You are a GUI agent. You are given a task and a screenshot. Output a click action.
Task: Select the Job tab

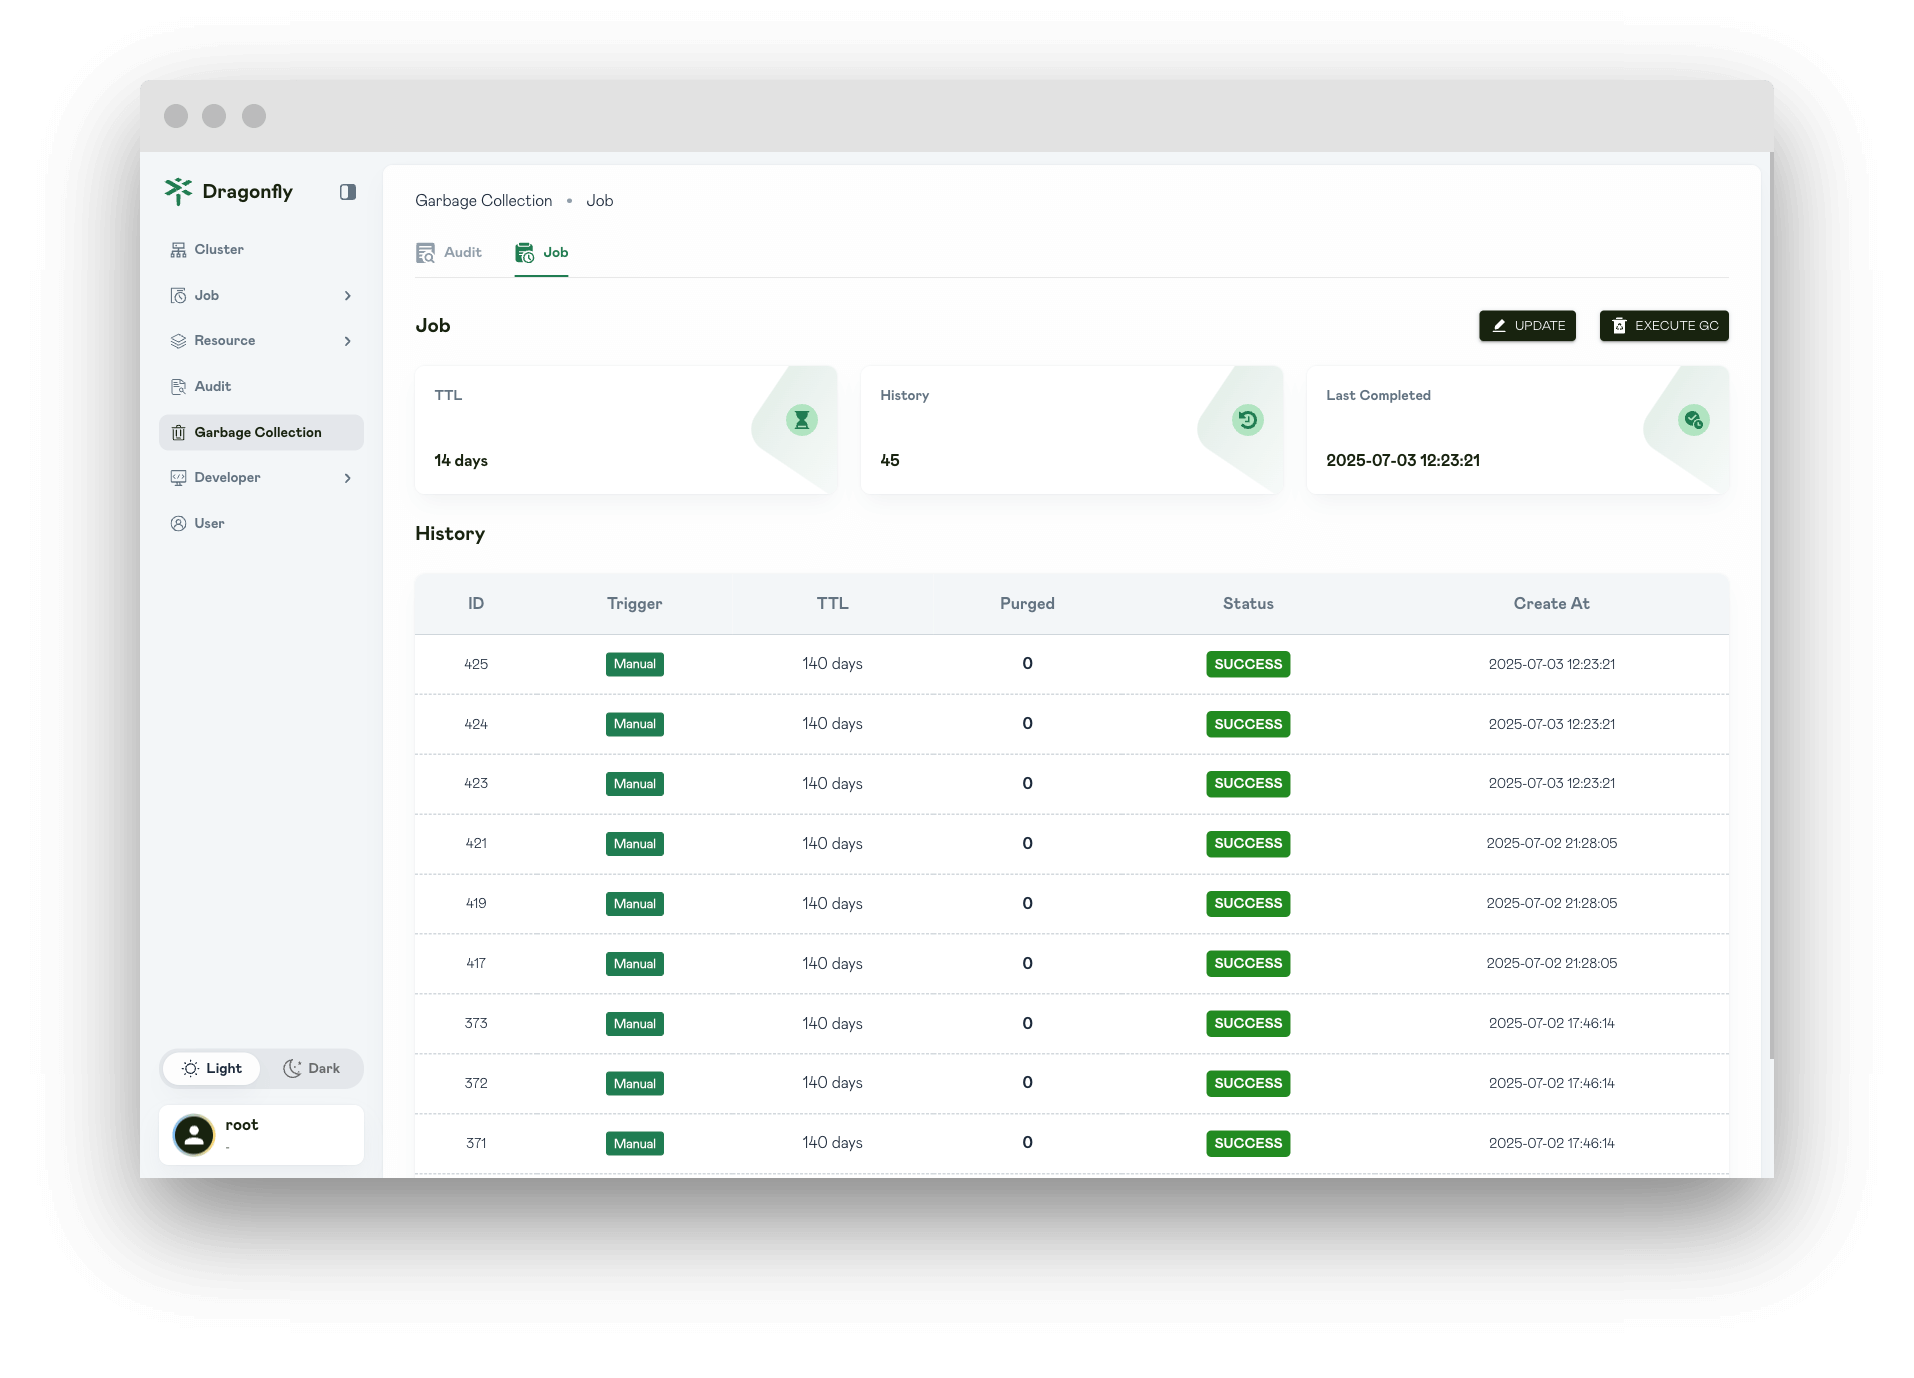coord(542,253)
